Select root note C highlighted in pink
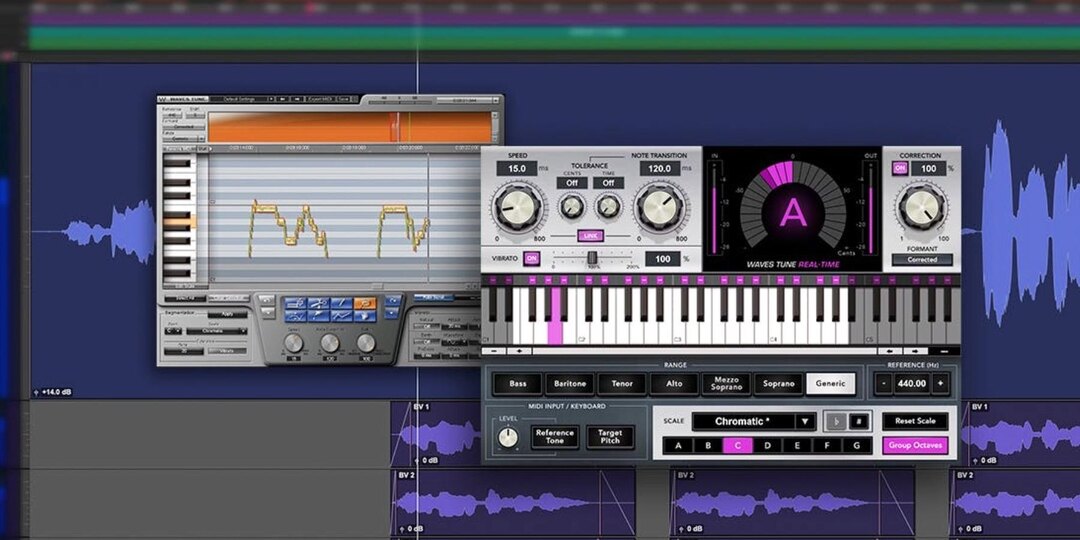 [x=738, y=446]
